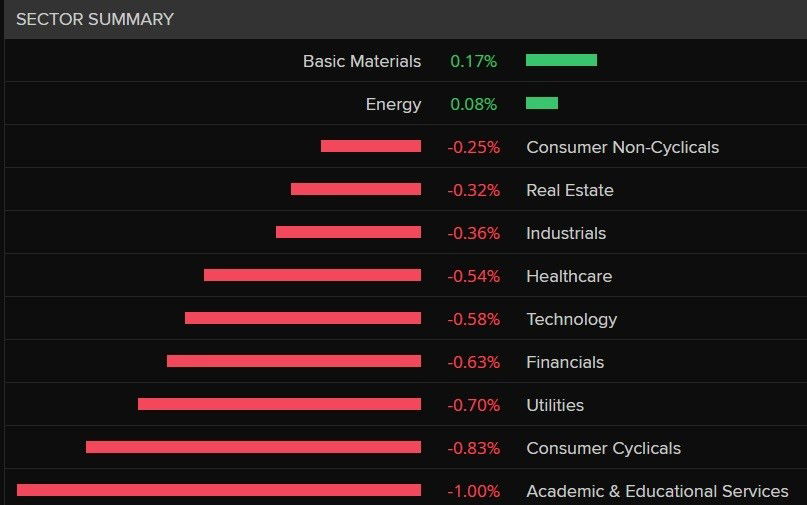Click the -0.58% Technology value
The width and height of the screenshot is (807, 505).
pyautogui.click(x=473, y=319)
